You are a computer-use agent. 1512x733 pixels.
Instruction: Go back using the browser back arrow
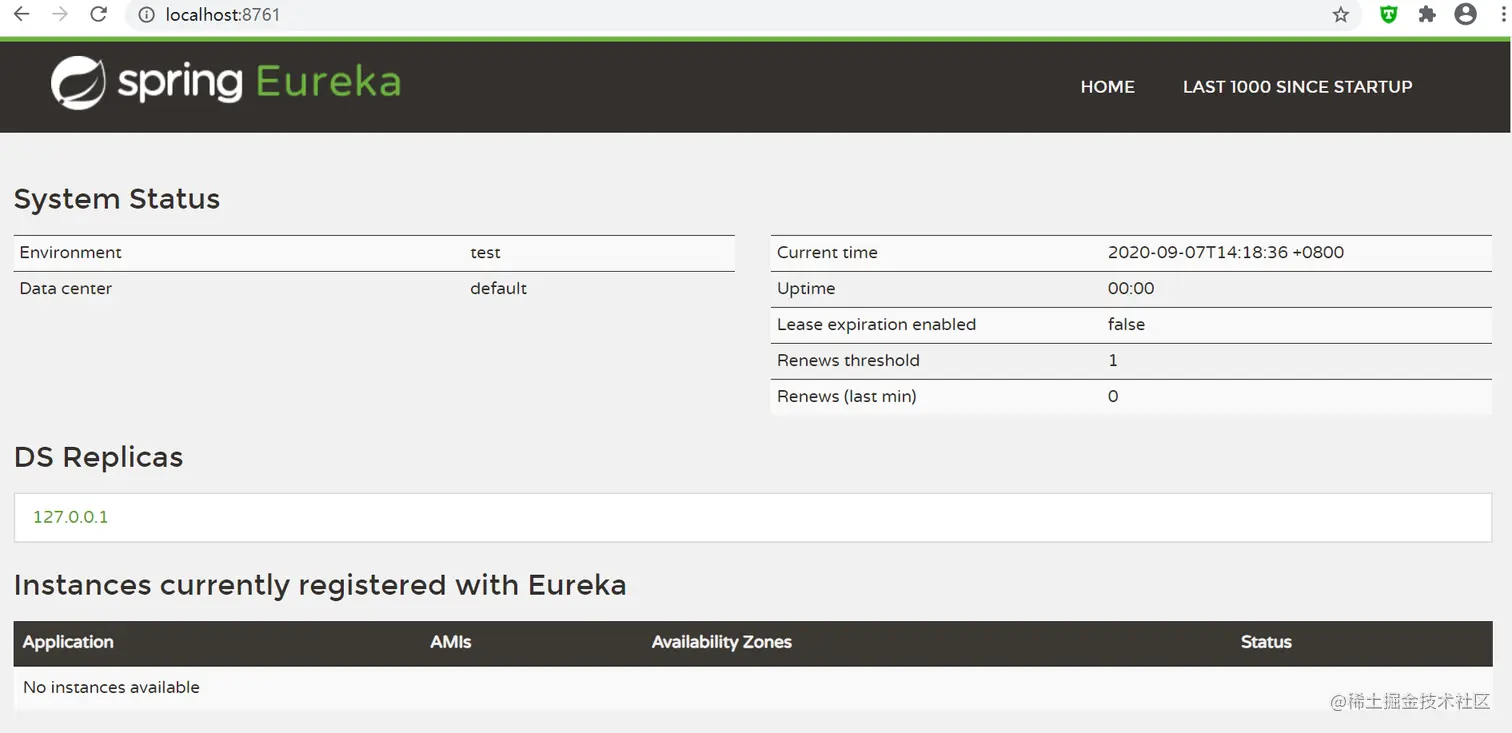(21, 15)
